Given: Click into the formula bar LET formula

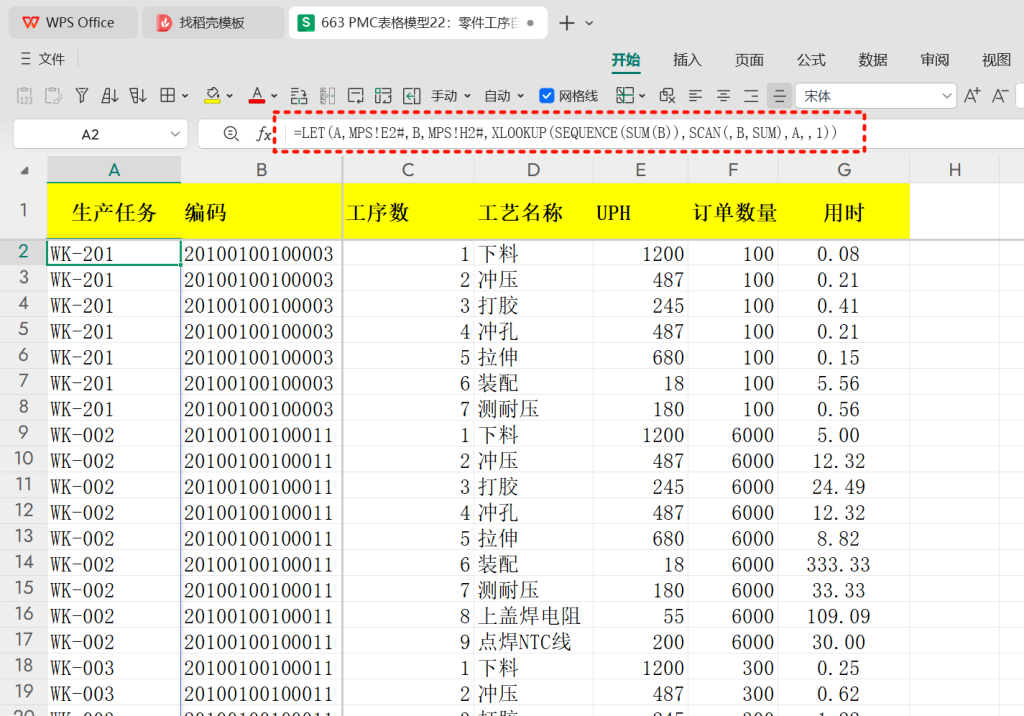Looking at the screenshot, I should click(x=566, y=133).
